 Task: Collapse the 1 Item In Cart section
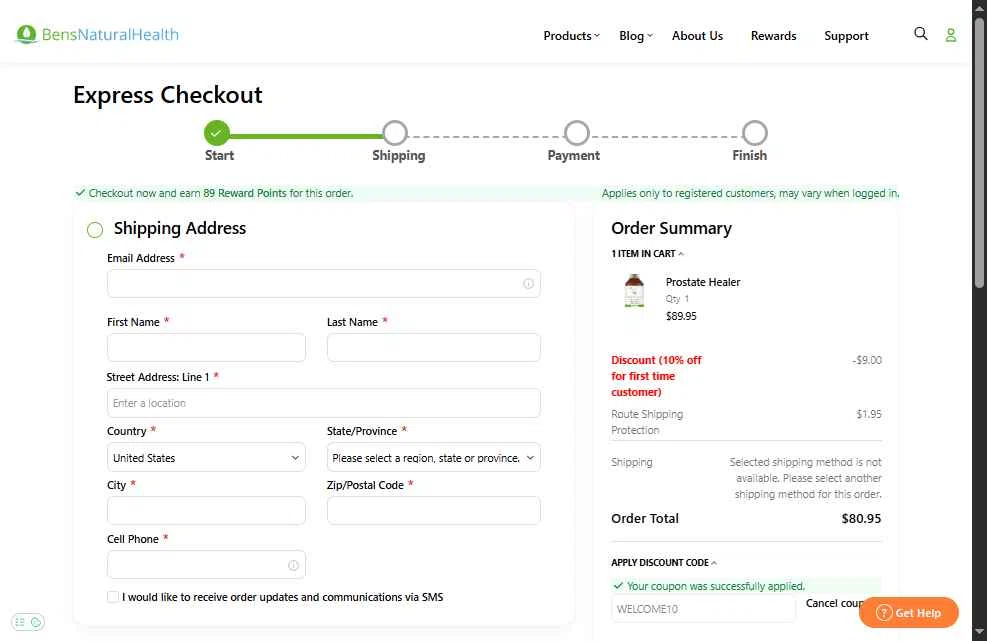pyautogui.click(x=647, y=254)
